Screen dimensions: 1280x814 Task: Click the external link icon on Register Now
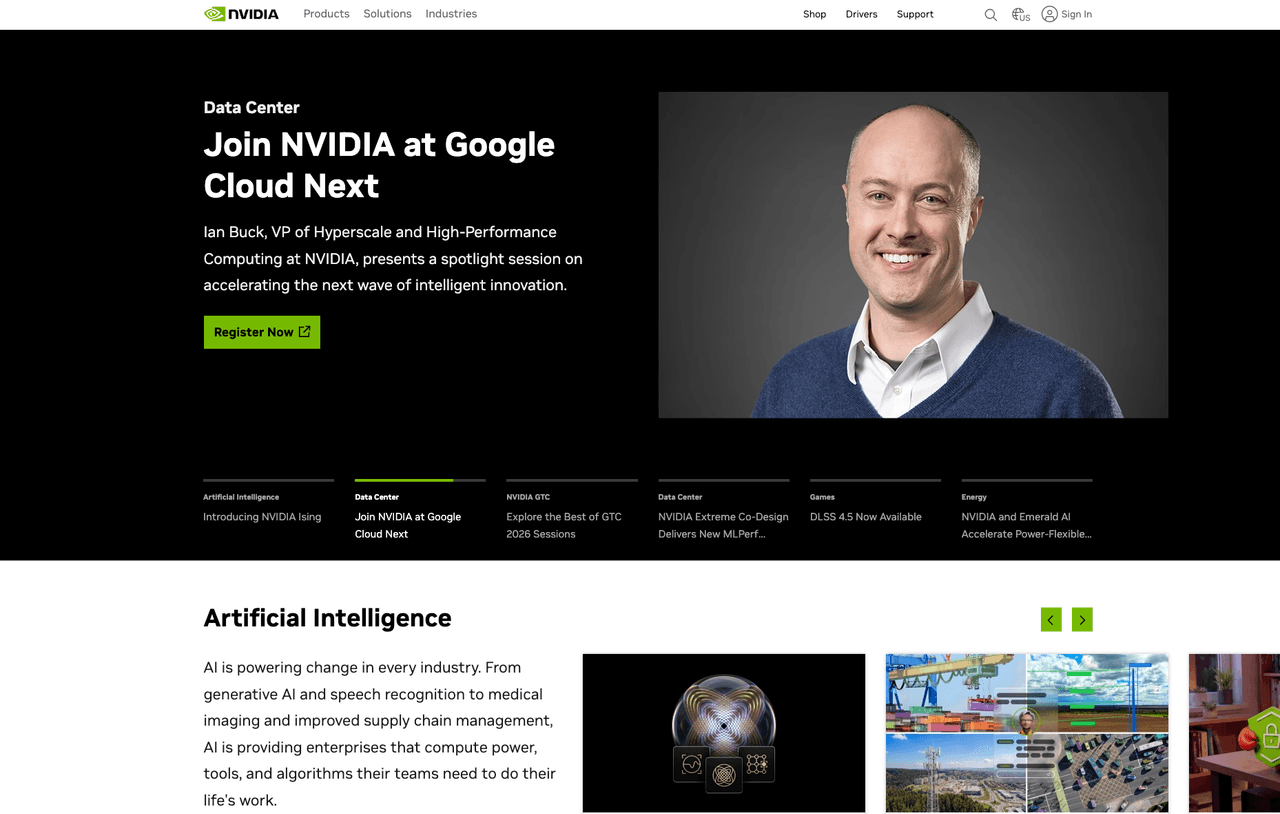(305, 331)
